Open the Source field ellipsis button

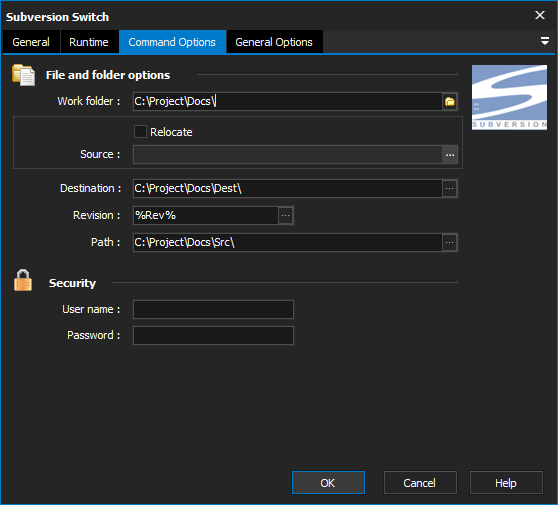[x=450, y=155]
